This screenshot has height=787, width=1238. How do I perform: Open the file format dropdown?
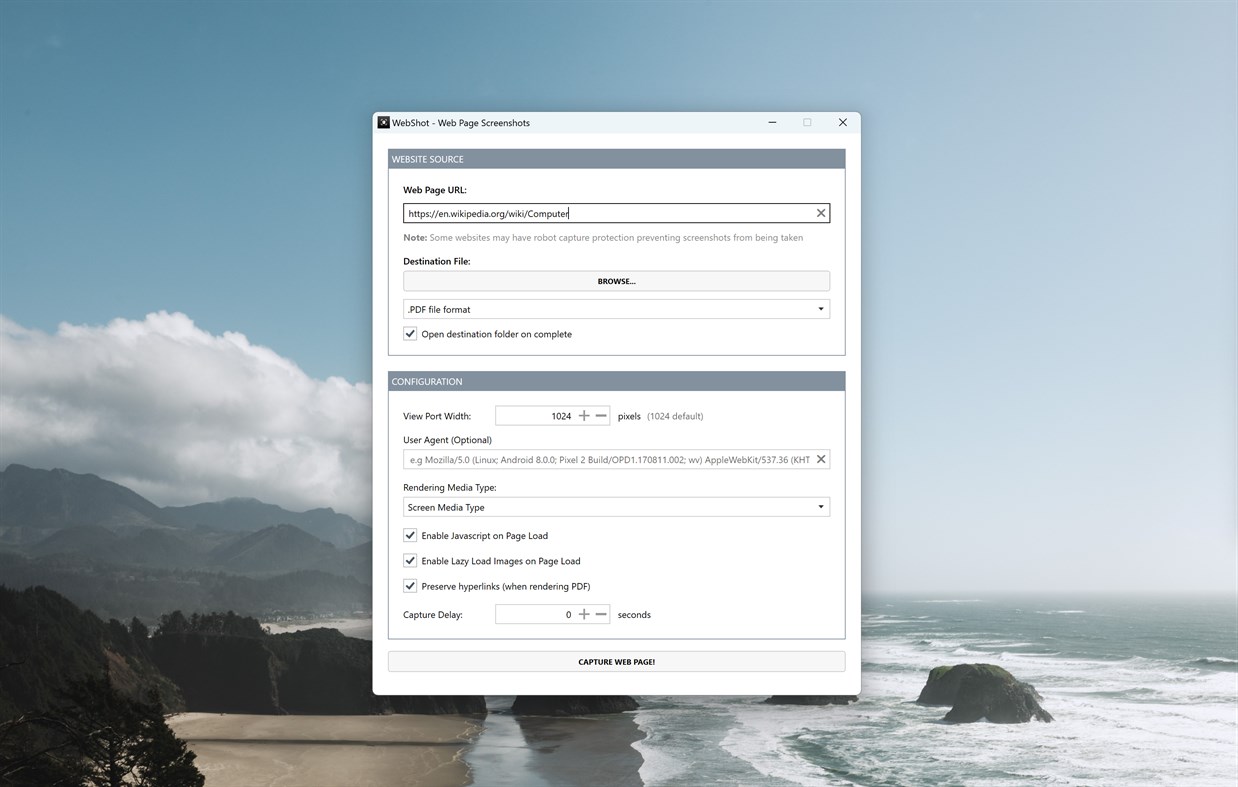pos(616,308)
